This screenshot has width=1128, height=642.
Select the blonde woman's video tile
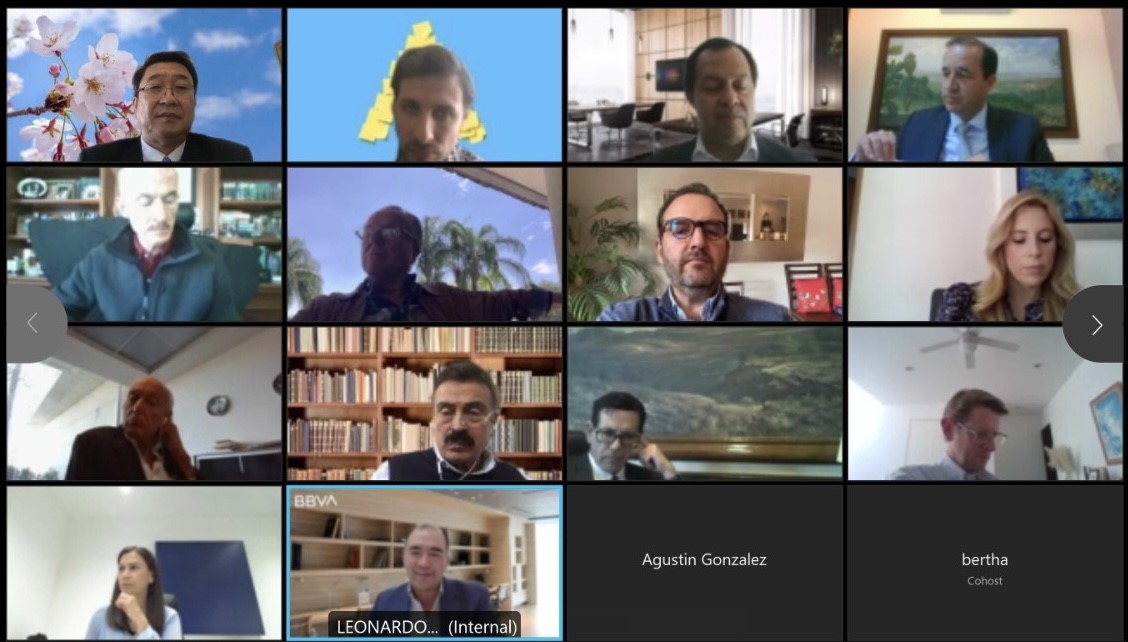point(985,244)
